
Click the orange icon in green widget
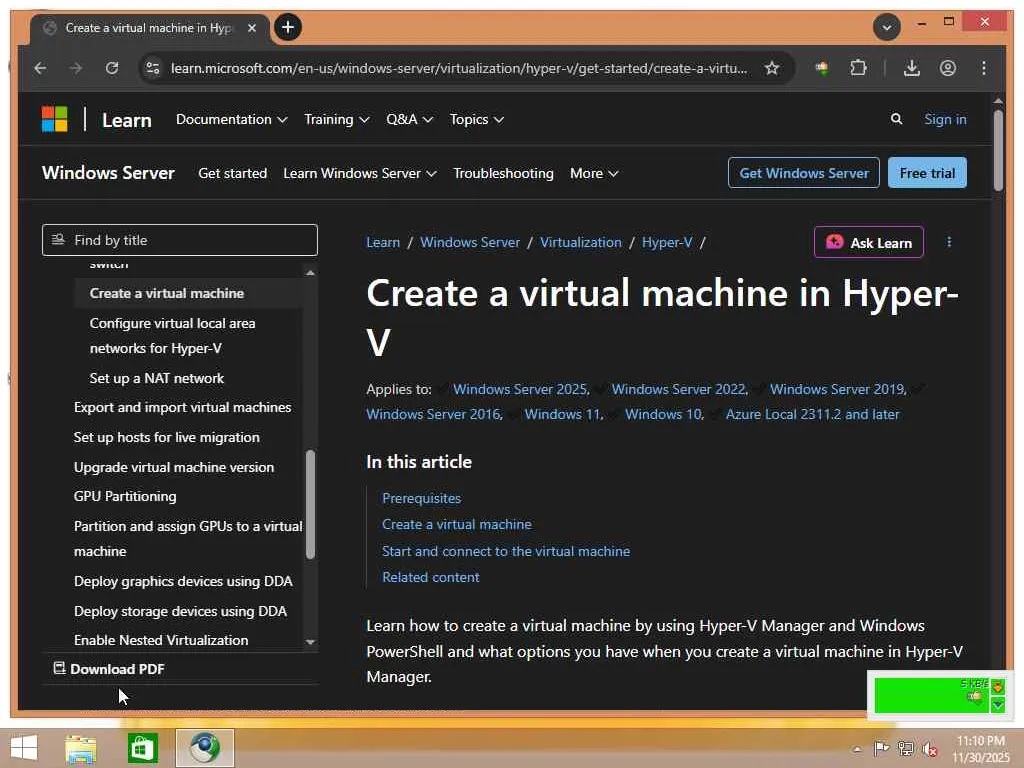coord(997,686)
